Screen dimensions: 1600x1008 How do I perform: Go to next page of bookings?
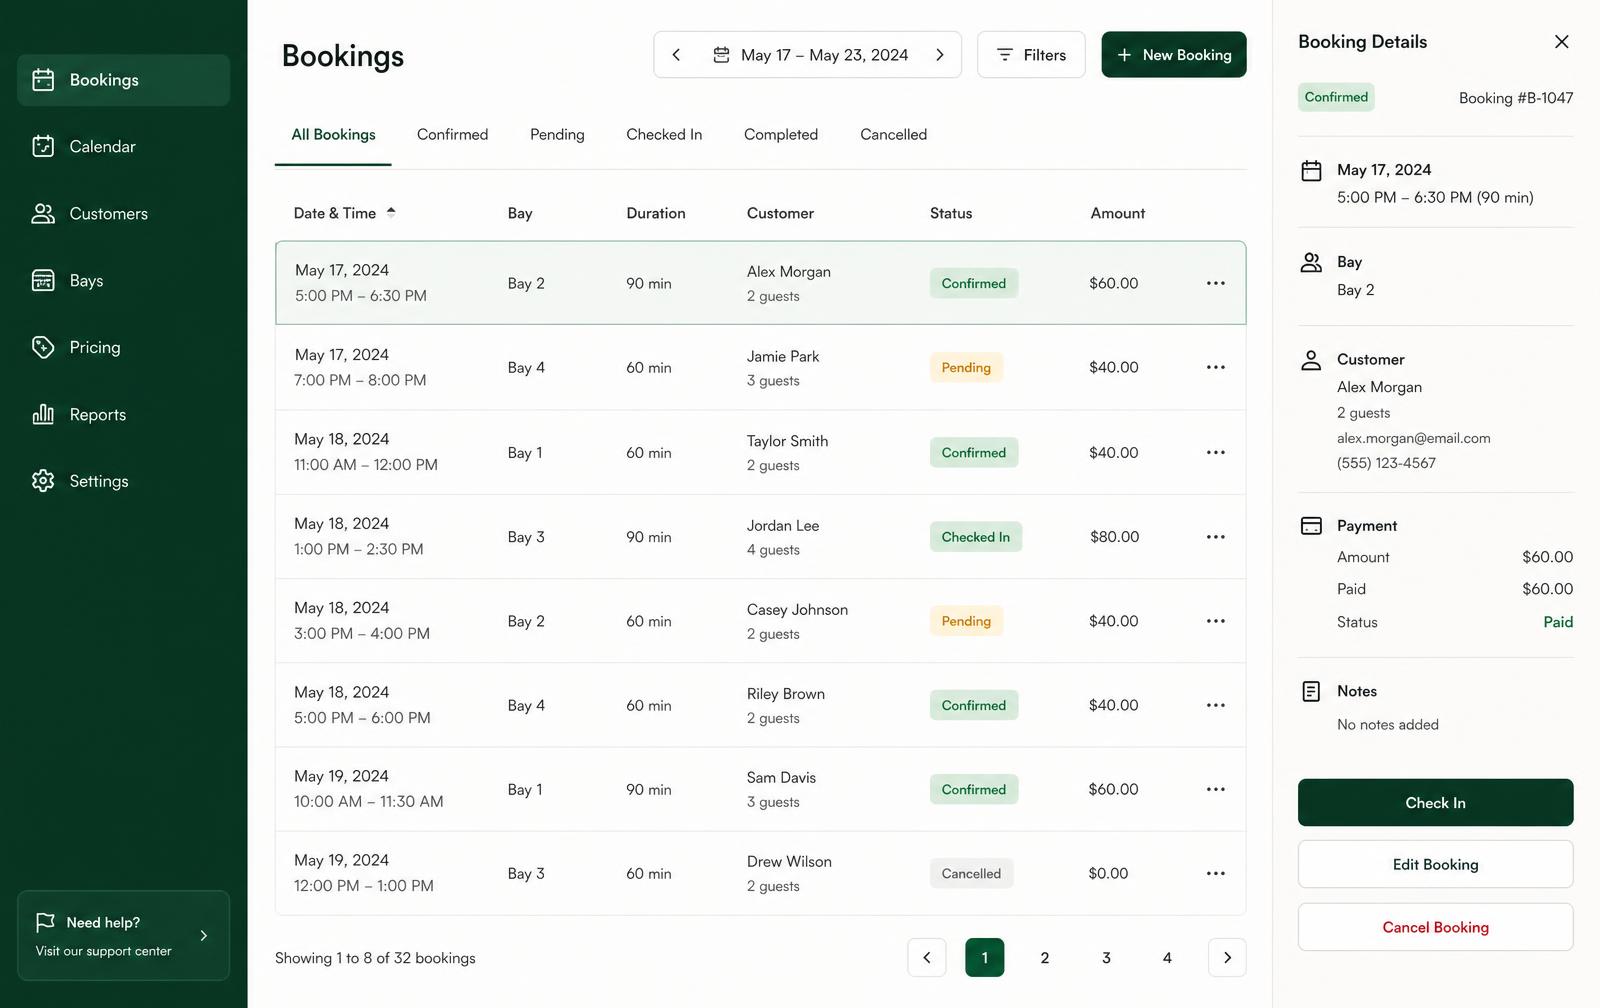tap(1227, 958)
